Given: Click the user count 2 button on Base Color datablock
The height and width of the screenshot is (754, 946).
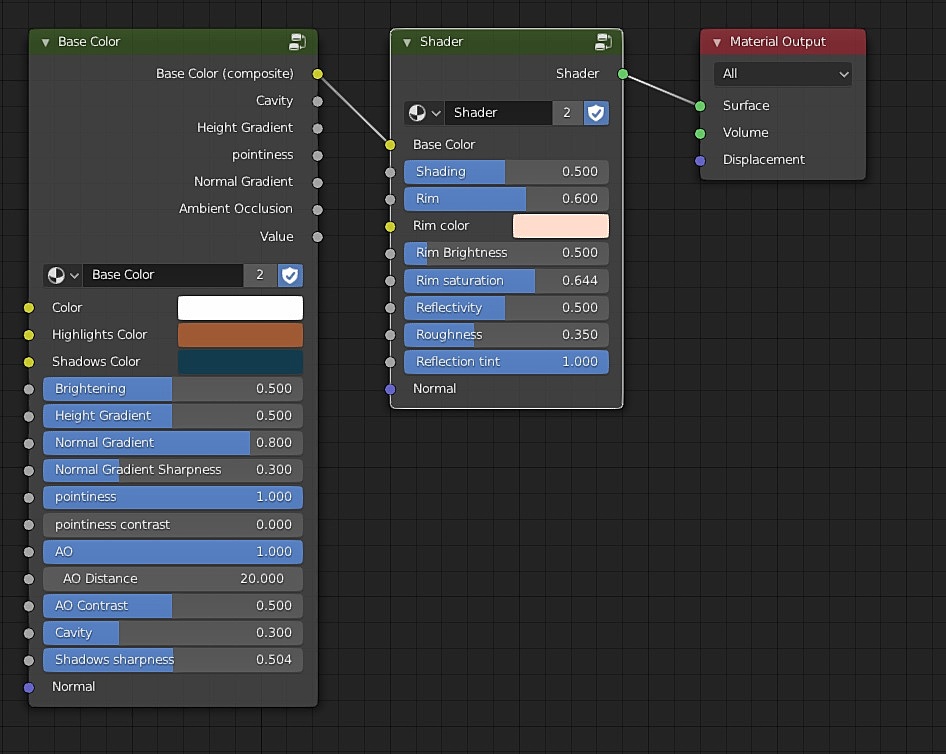Looking at the screenshot, I should (260, 275).
